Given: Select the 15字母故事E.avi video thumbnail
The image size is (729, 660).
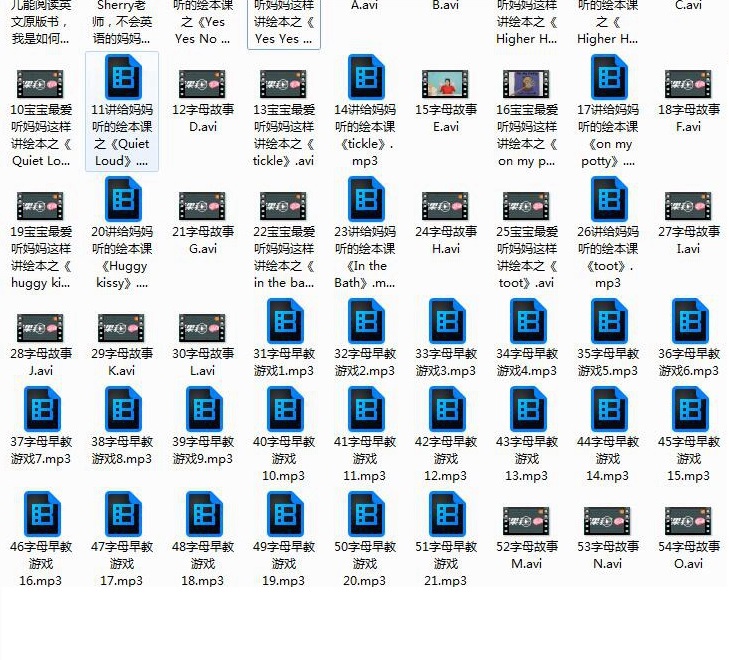Looking at the screenshot, I should tap(447, 84).
